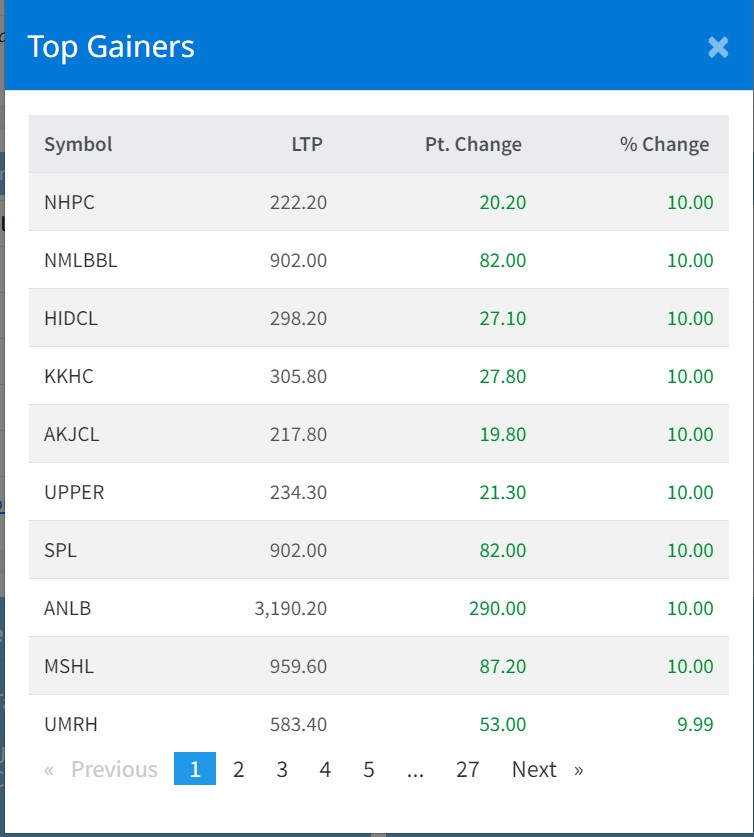Screen dimensions: 754x837
Task: Open the MSHL stock row
Action: click(69, 666)
